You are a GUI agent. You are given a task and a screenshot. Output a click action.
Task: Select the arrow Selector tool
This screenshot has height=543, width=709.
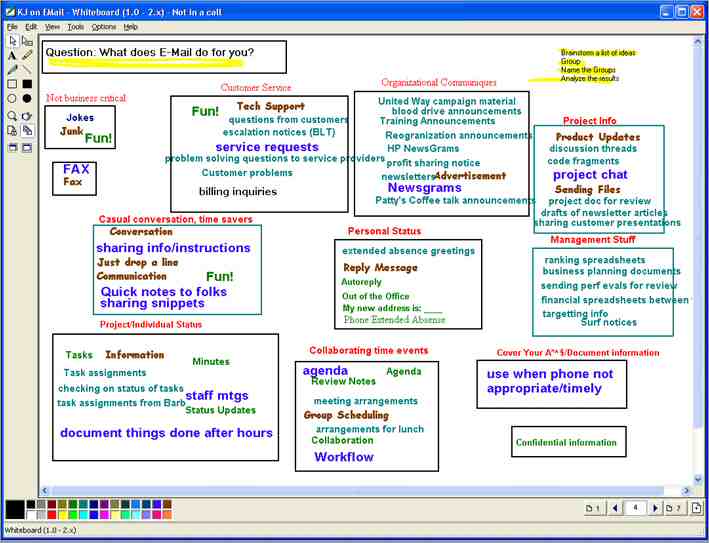point(12,41)
